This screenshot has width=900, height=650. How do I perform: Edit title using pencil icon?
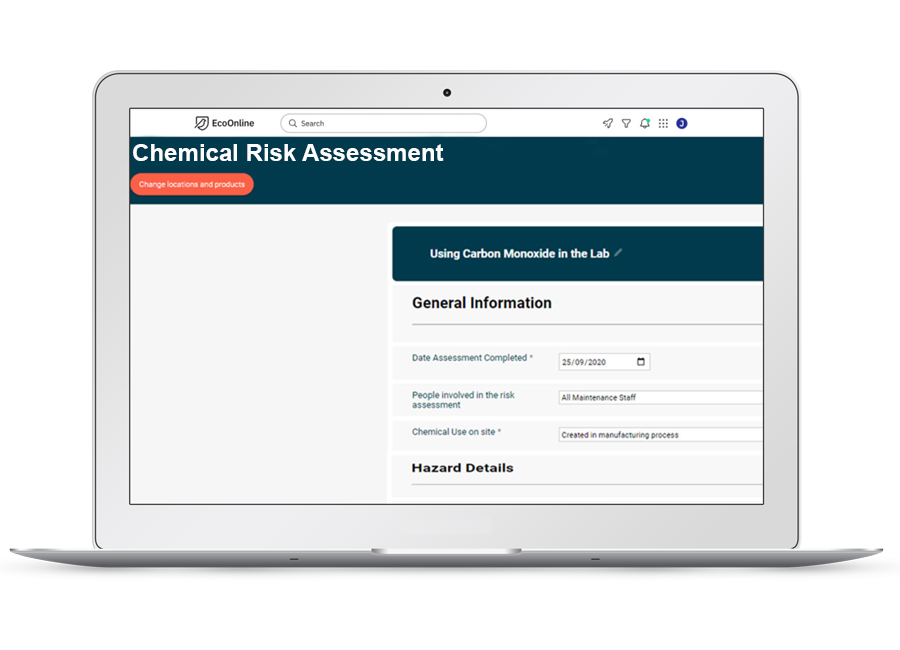618,253
